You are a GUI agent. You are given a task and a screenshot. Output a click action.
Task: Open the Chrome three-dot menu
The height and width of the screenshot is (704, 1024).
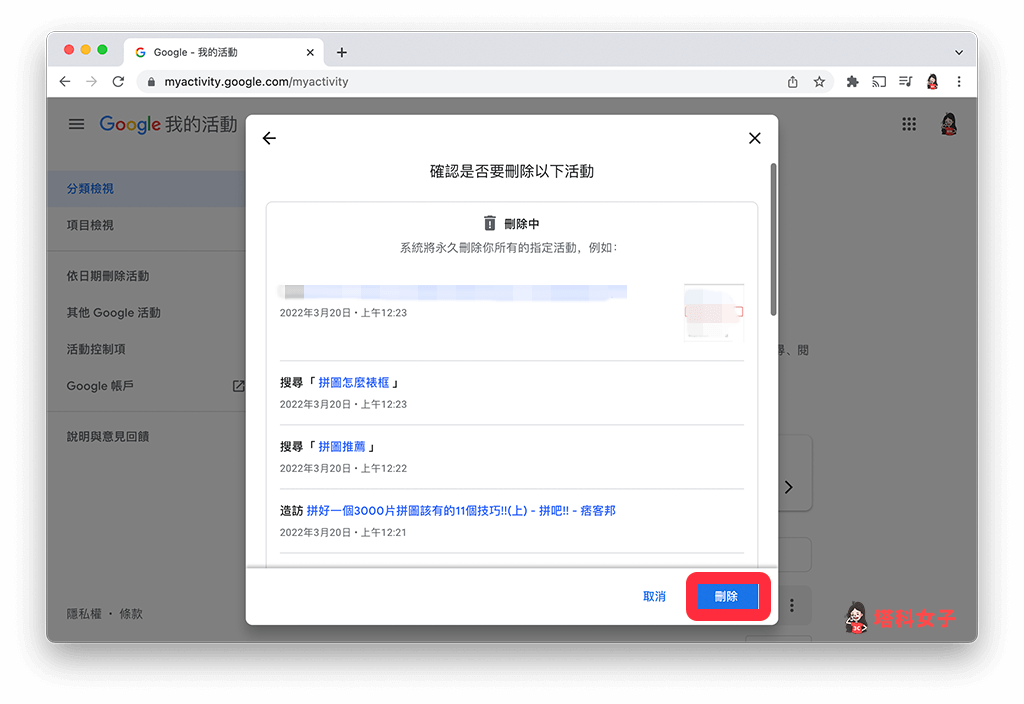(x=959, y=82)
